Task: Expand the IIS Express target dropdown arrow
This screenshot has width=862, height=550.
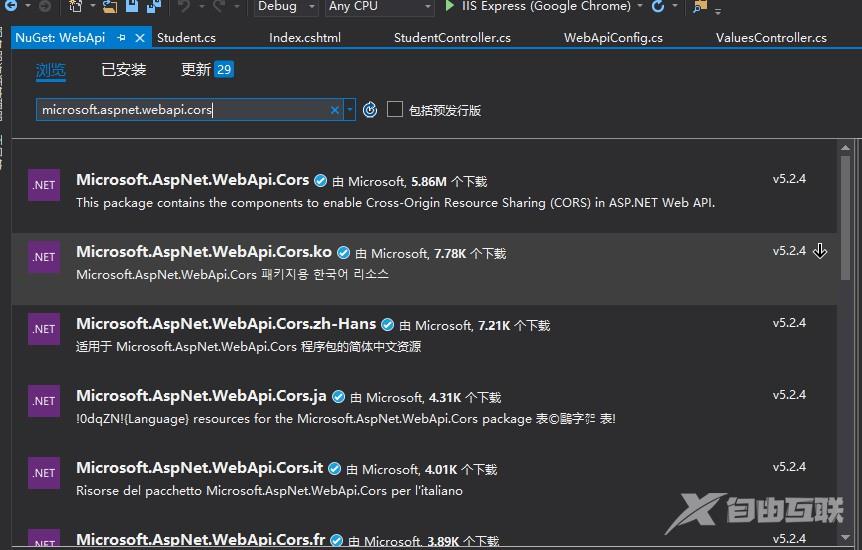Action: [640, 6]
